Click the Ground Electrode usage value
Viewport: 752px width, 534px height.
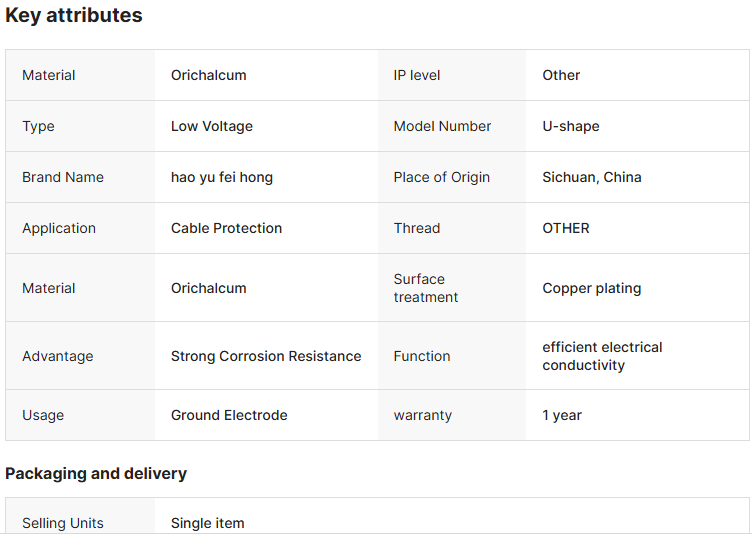click(x=229, y=415)
